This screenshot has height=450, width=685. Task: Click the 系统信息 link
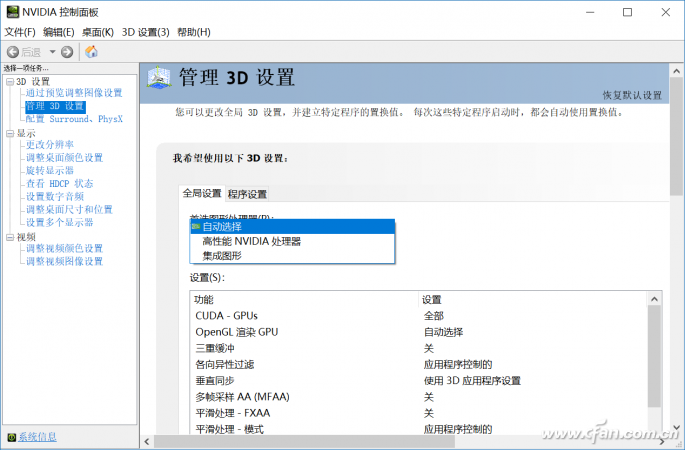(37, 437)
